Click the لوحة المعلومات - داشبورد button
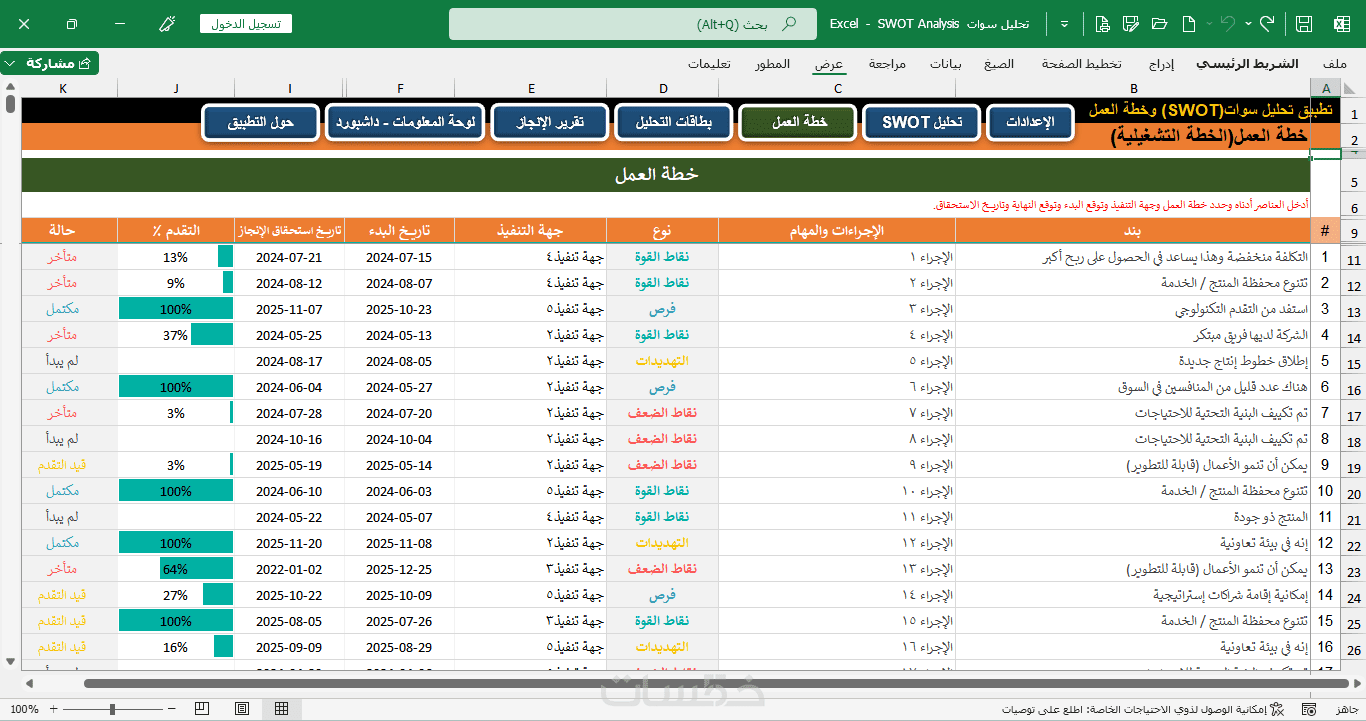Screen dimensions: 1366x721 [x=406, y=122]
